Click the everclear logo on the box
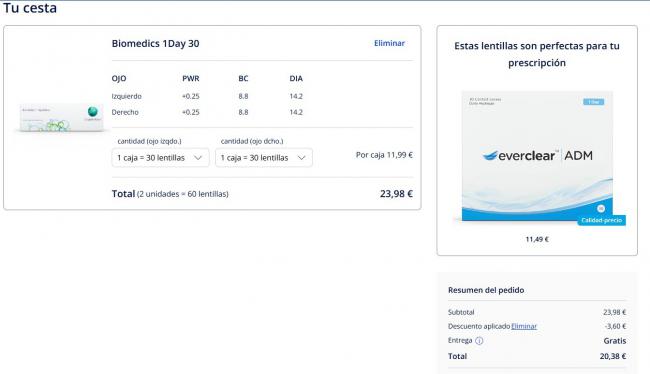This screenshot has height=374, width=650. 519,155
